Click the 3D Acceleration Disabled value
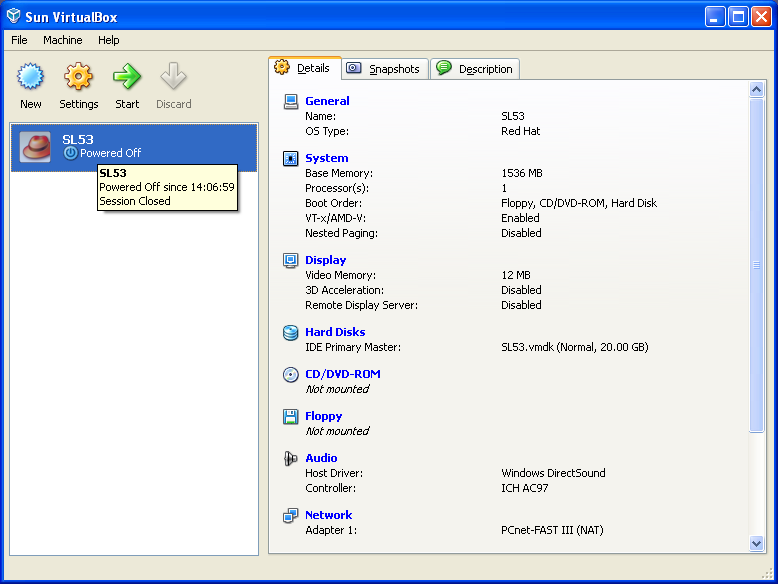Image resolution: width=778 pixels, height=584 pixels. (x=521, y=290)
